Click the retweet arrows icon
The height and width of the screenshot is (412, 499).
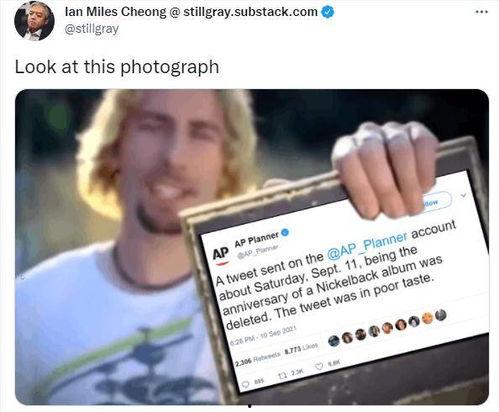tap(282, 376)
